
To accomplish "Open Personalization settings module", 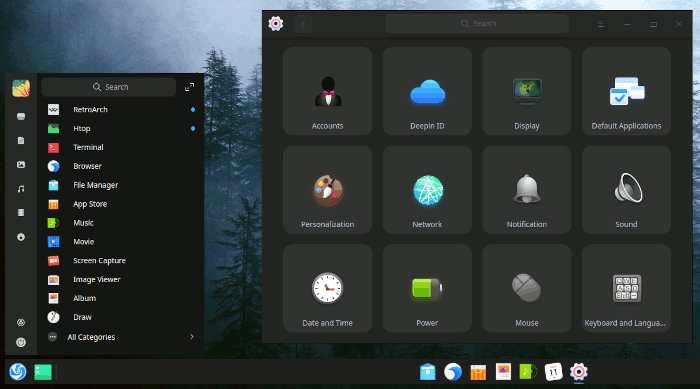I will point(327,190).
